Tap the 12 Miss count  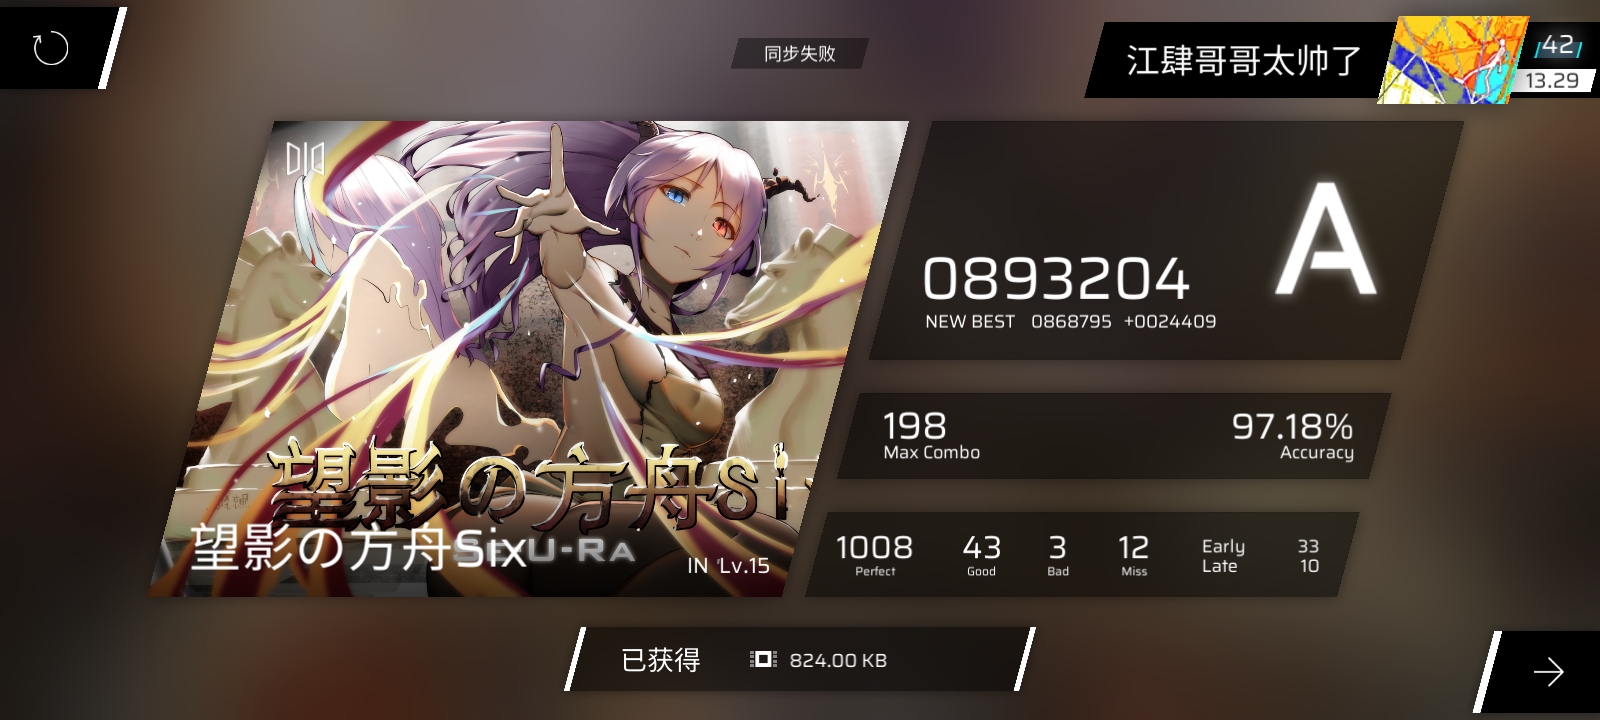pyautogui.click(x=1134, y=555)
